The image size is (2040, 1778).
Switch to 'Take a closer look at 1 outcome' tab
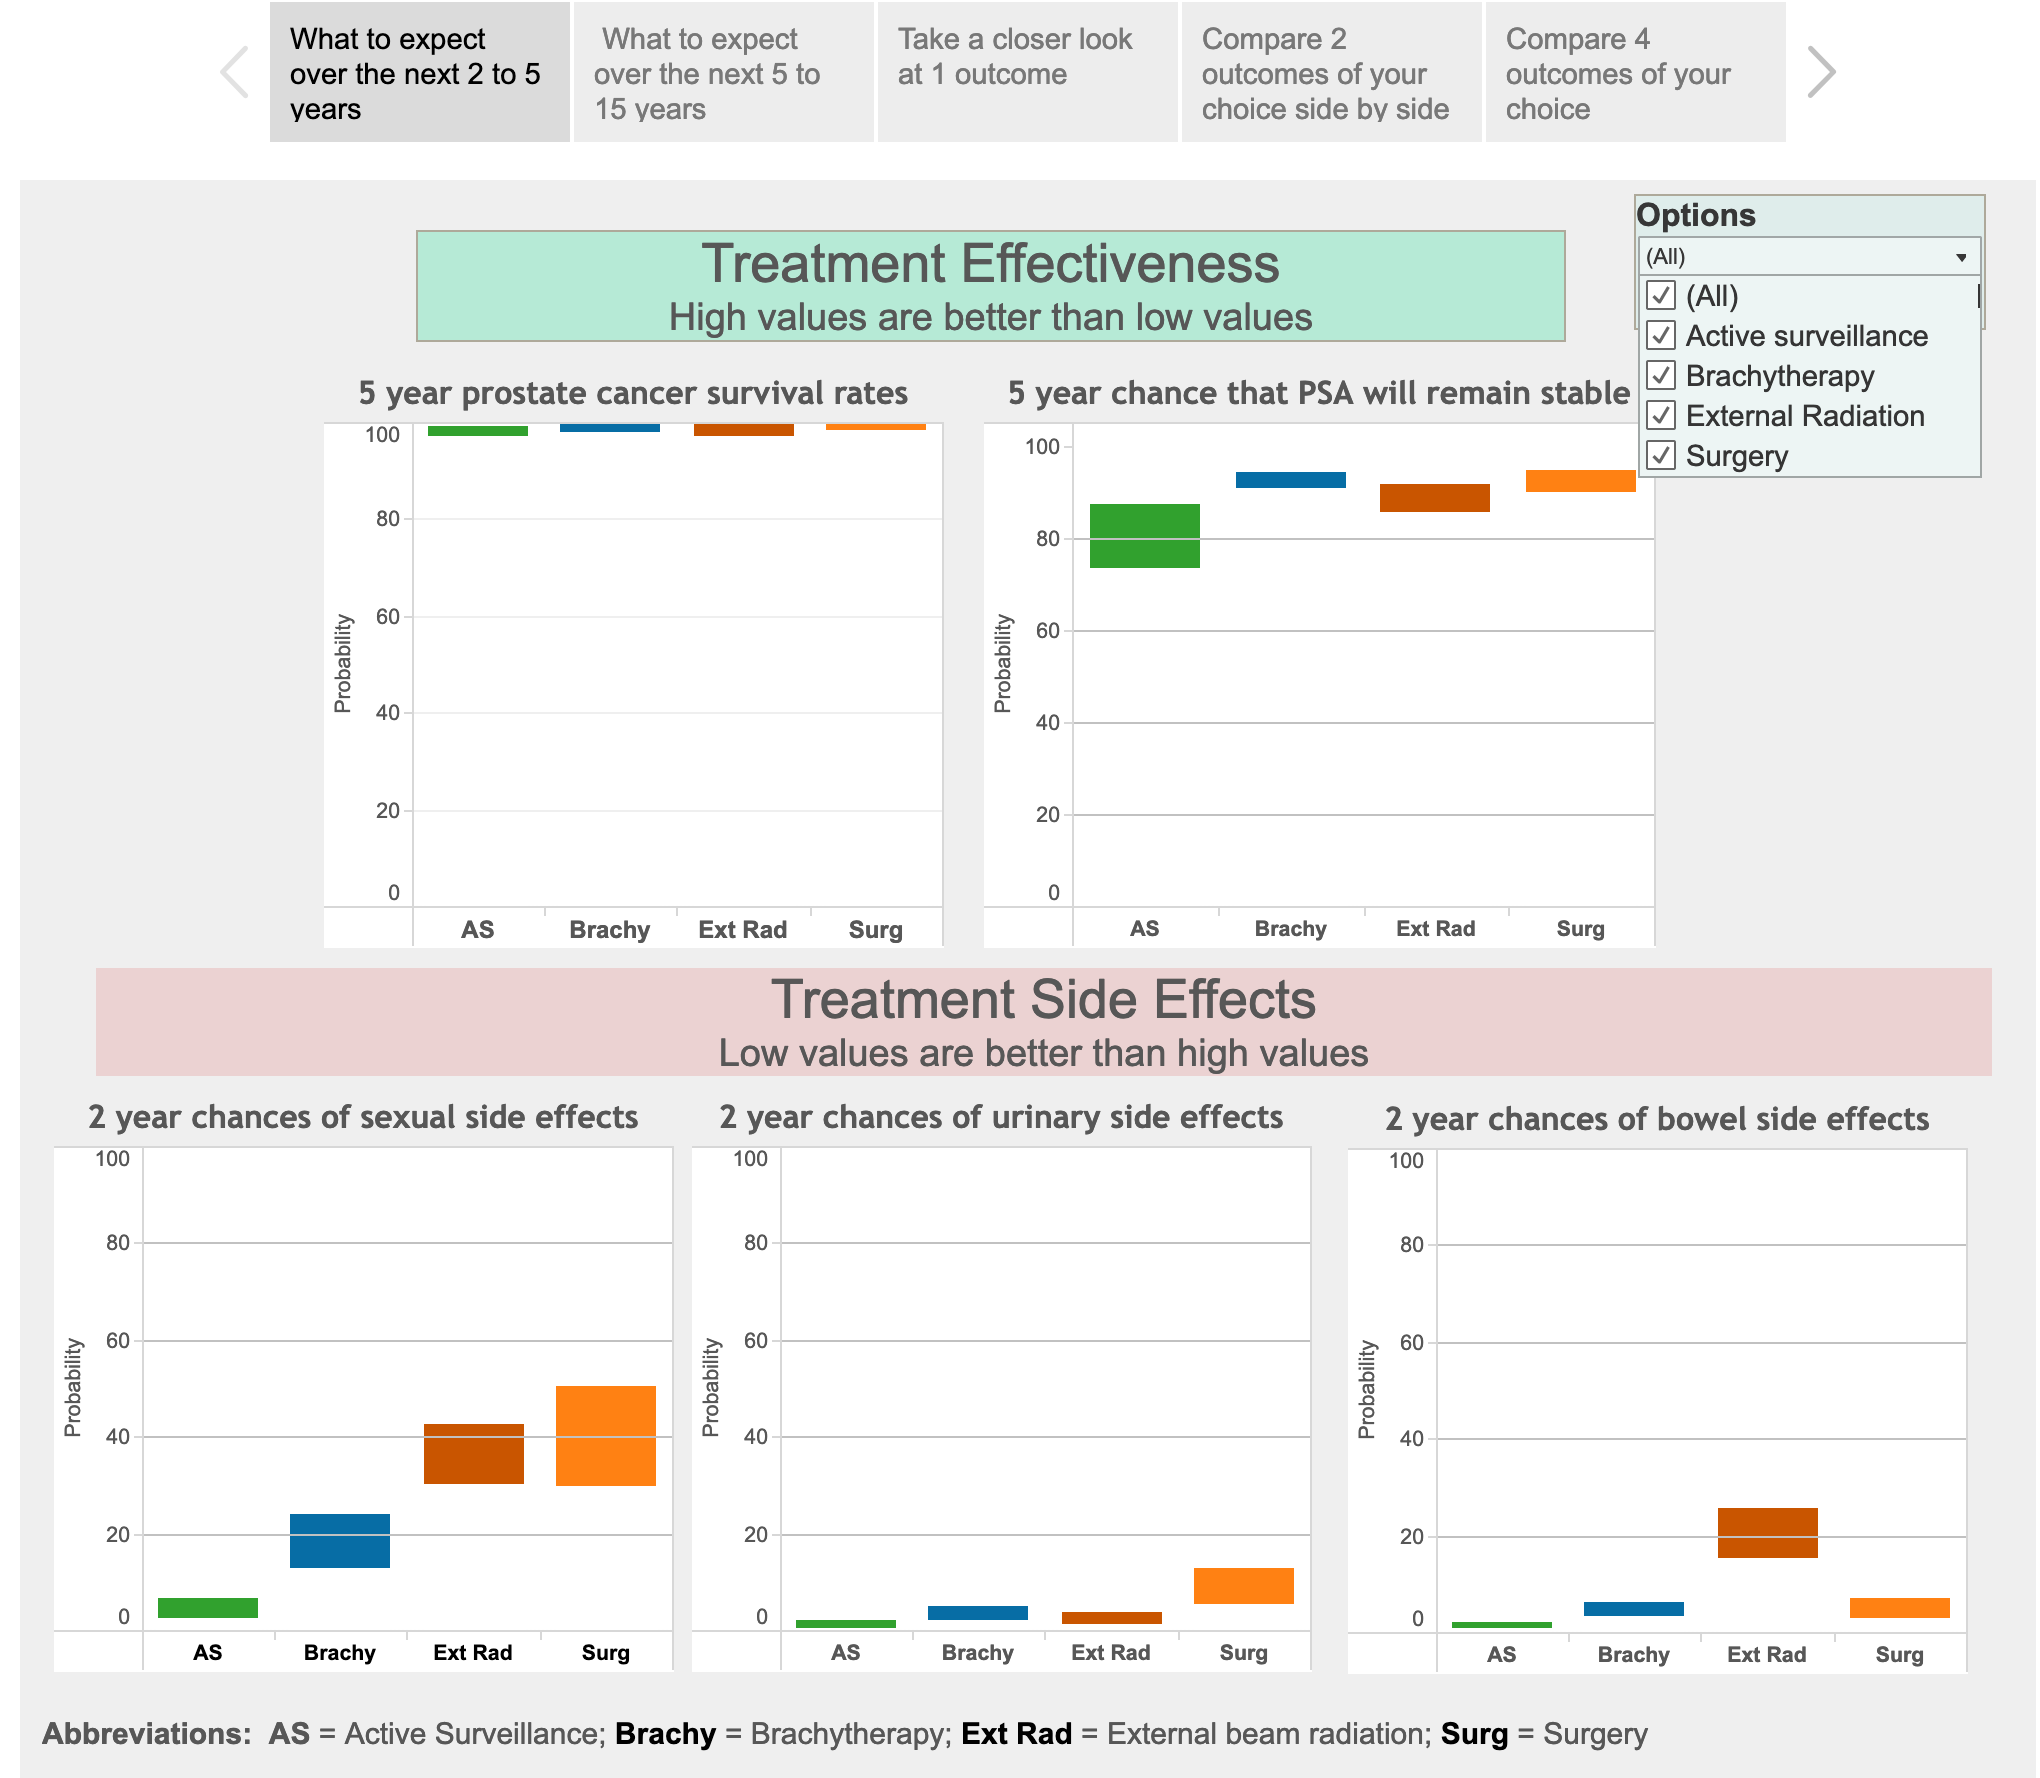[1027, 73]
